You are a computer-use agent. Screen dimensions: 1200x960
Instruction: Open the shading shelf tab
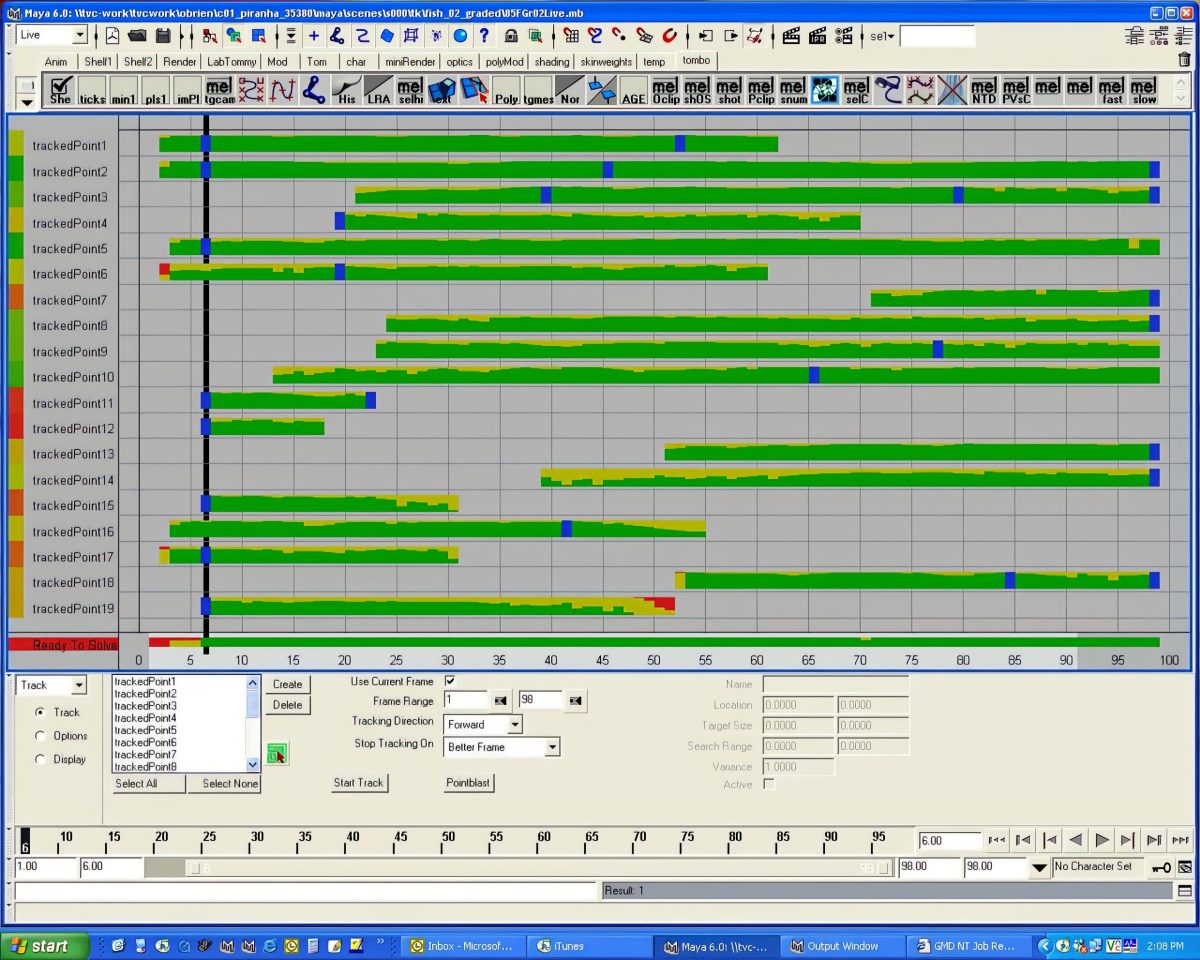pos(551,61)
